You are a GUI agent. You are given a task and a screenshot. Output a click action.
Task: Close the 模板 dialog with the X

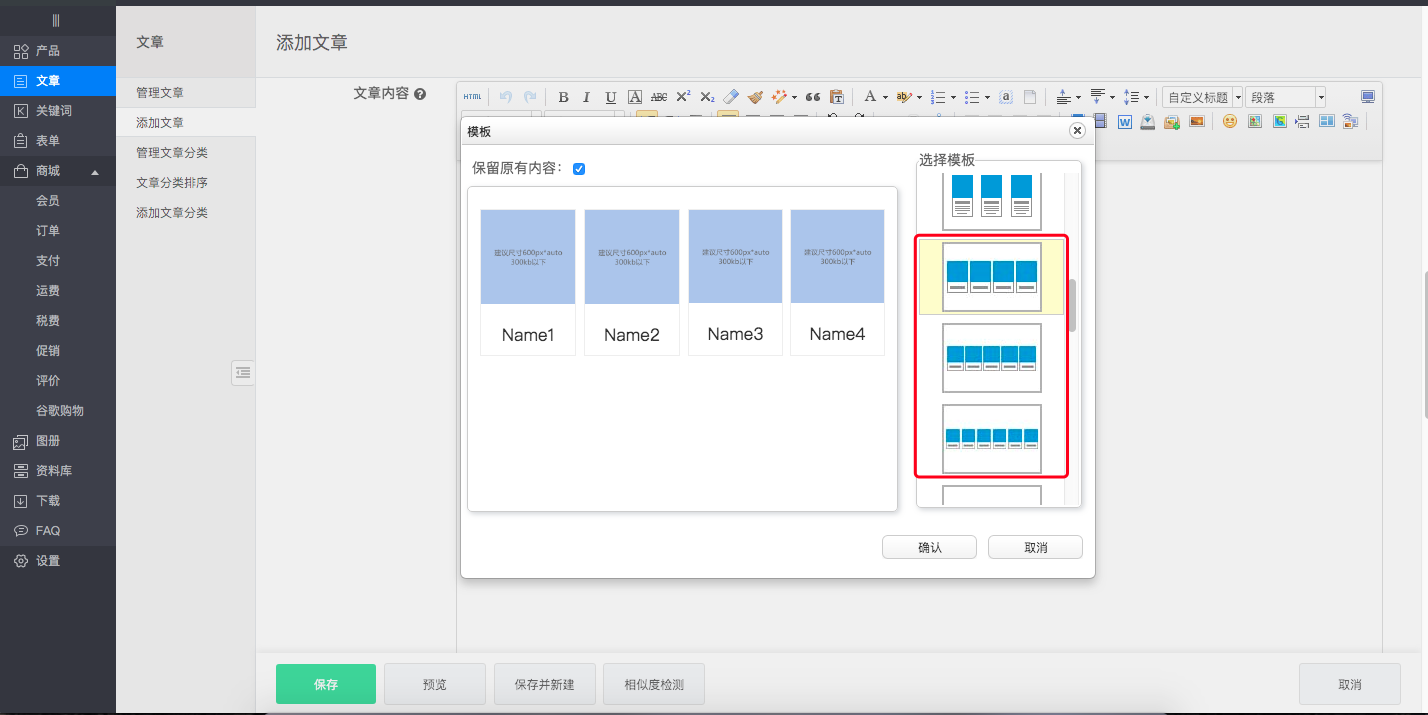1077,130
